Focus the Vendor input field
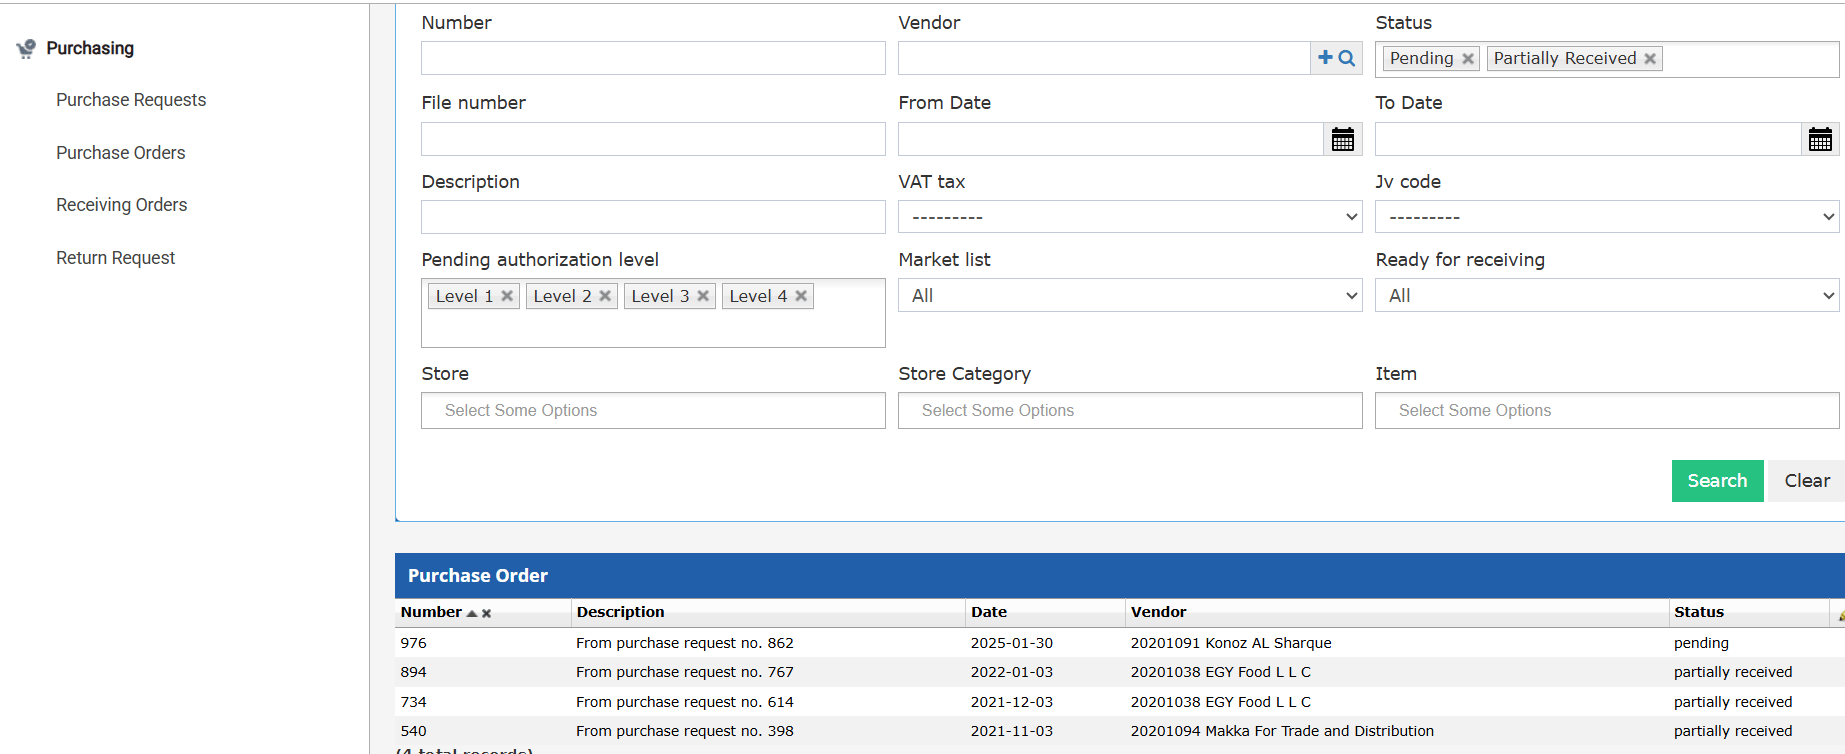Screen dimensions: 1845x754 click(x=1104, y=58)
